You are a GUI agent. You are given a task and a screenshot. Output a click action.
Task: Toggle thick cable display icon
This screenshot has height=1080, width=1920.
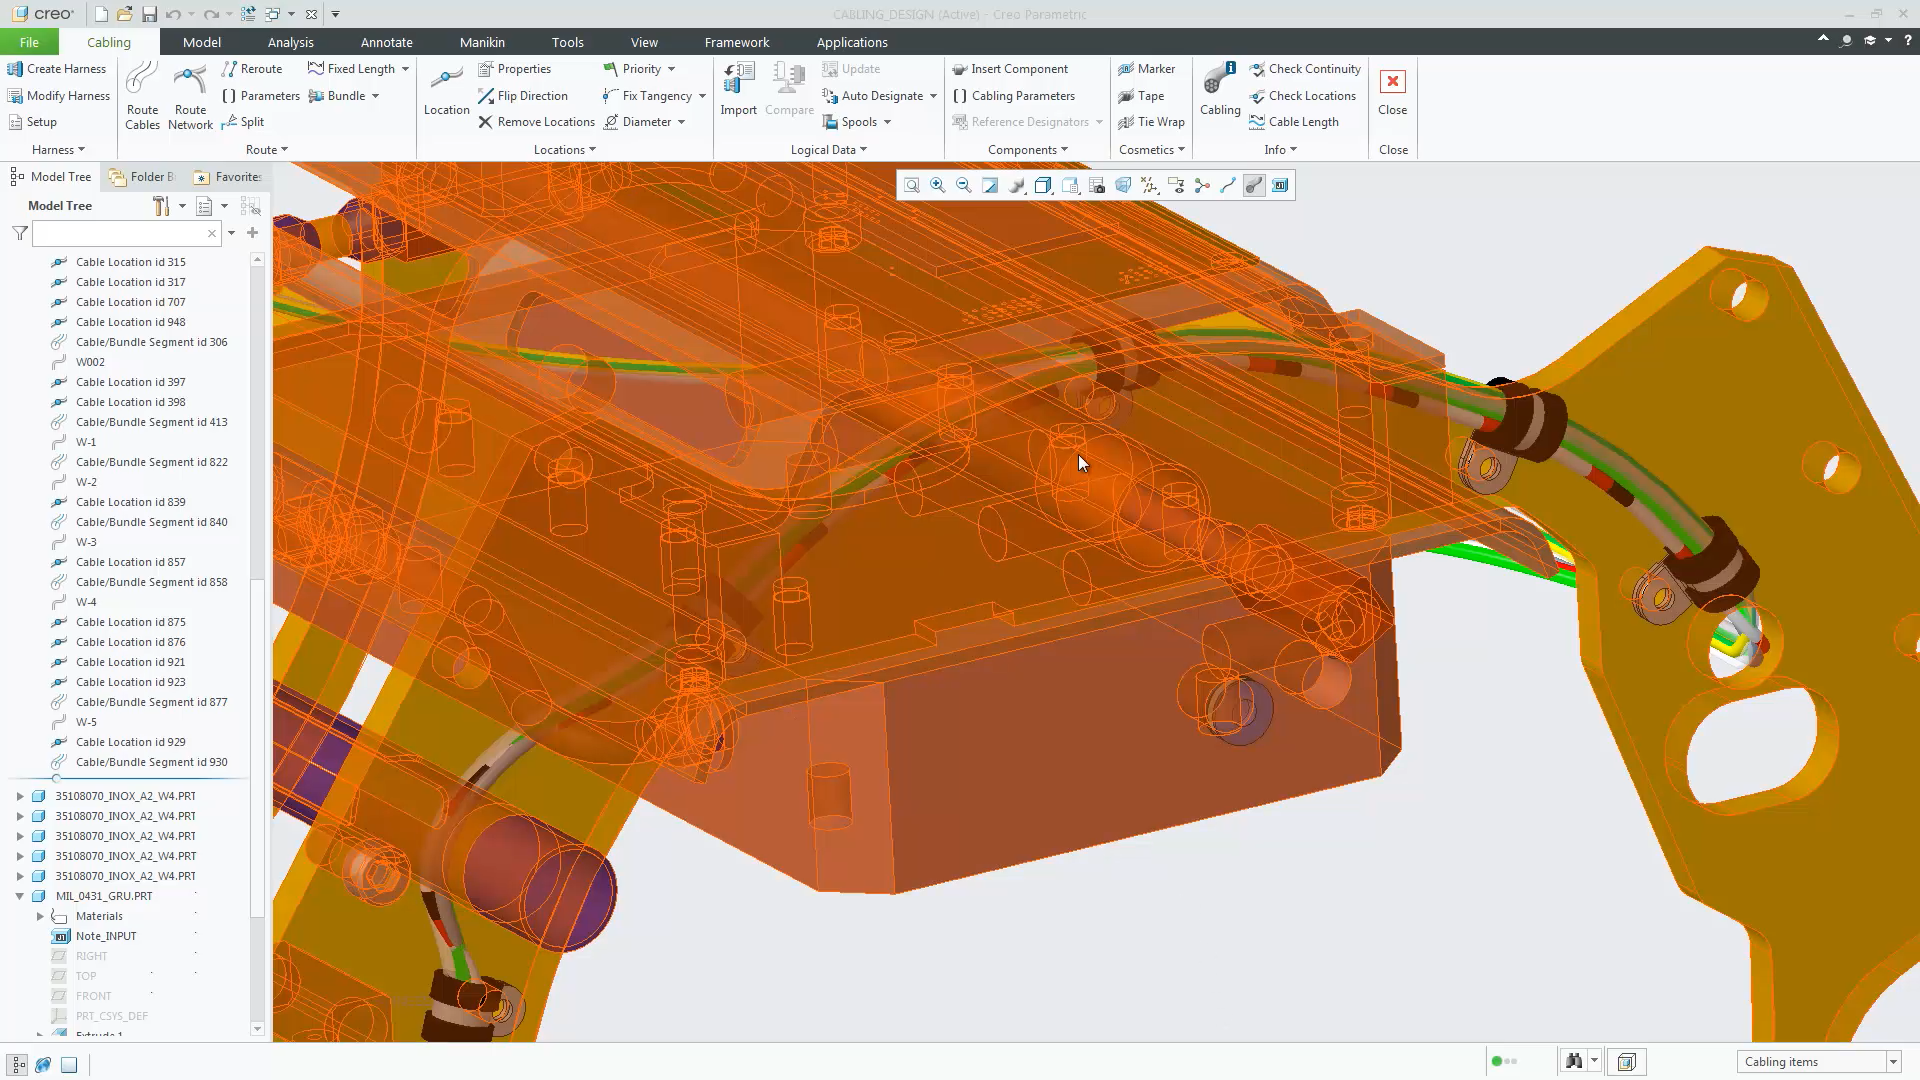pos(1254,185)
